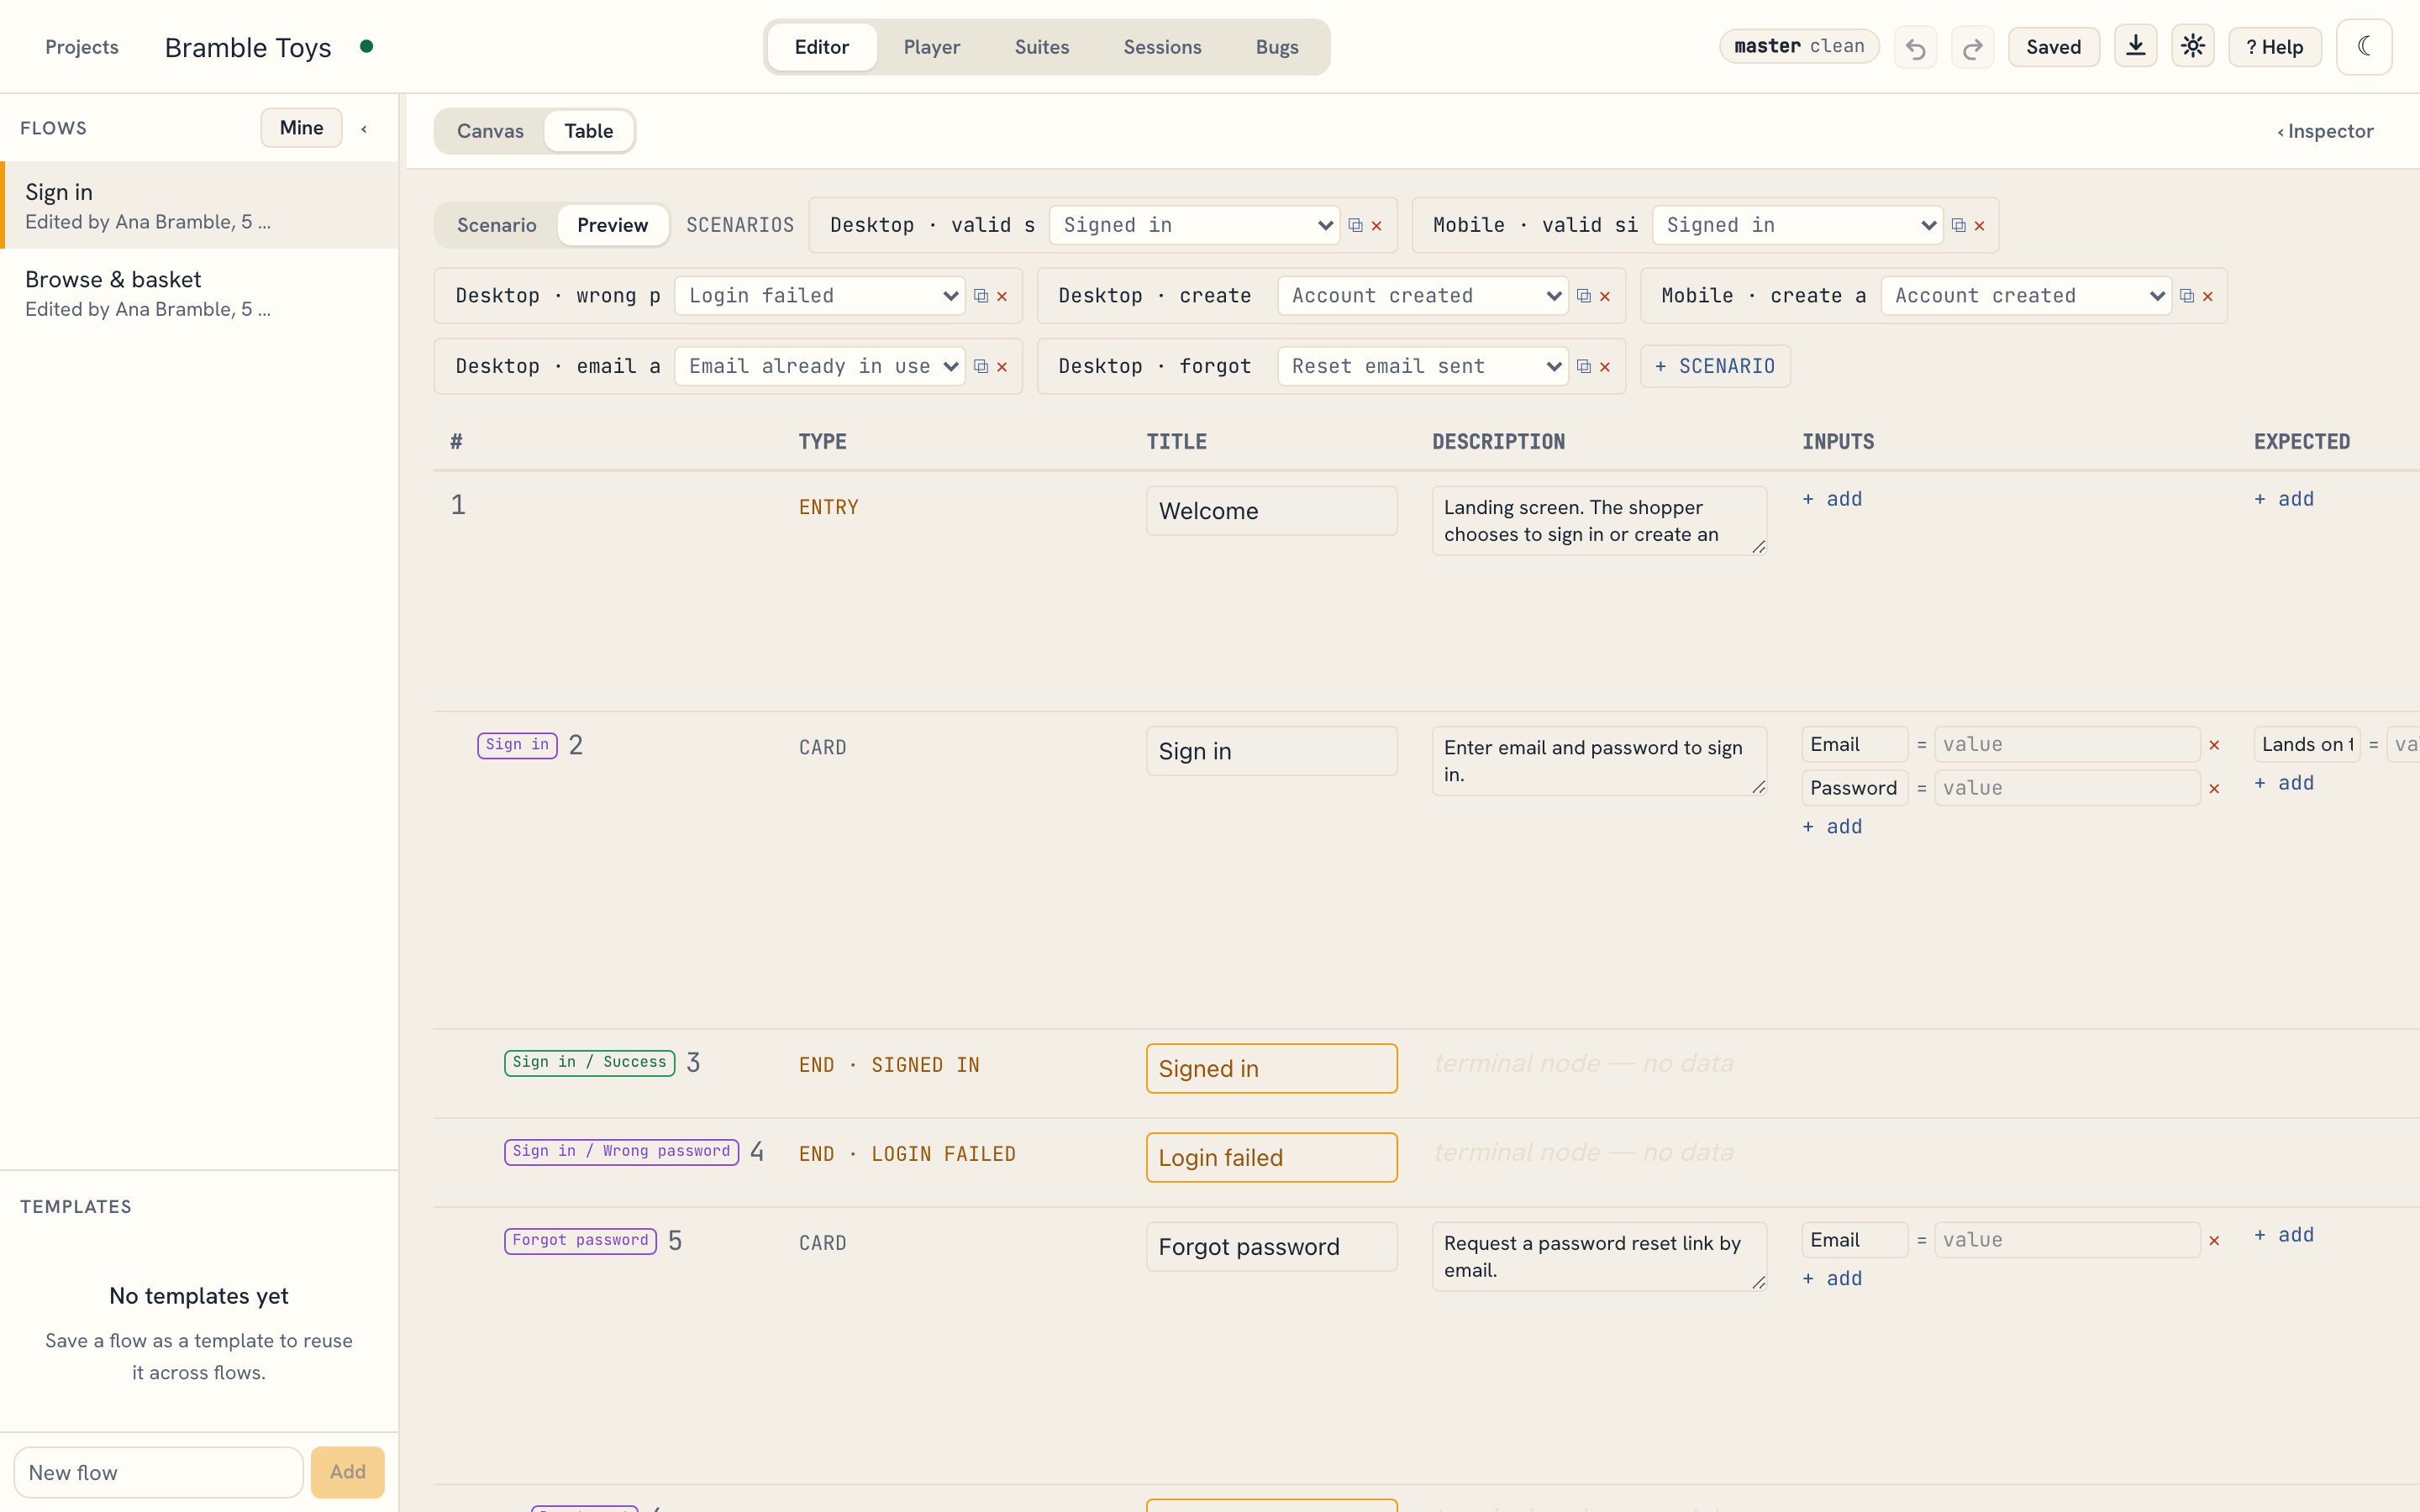Delete the Desktop valid sign-in scenario
2420x1512 pixels.
point(1377,226)
